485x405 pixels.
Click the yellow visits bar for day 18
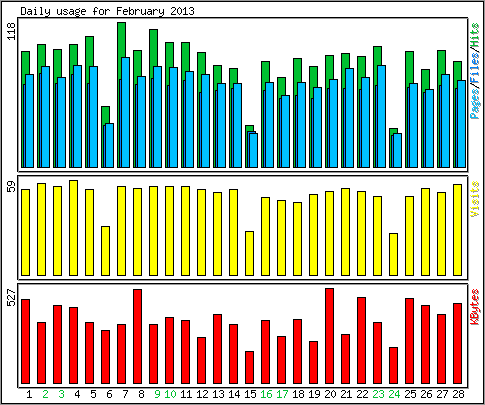pyautogui.click(x=297, y=239)
